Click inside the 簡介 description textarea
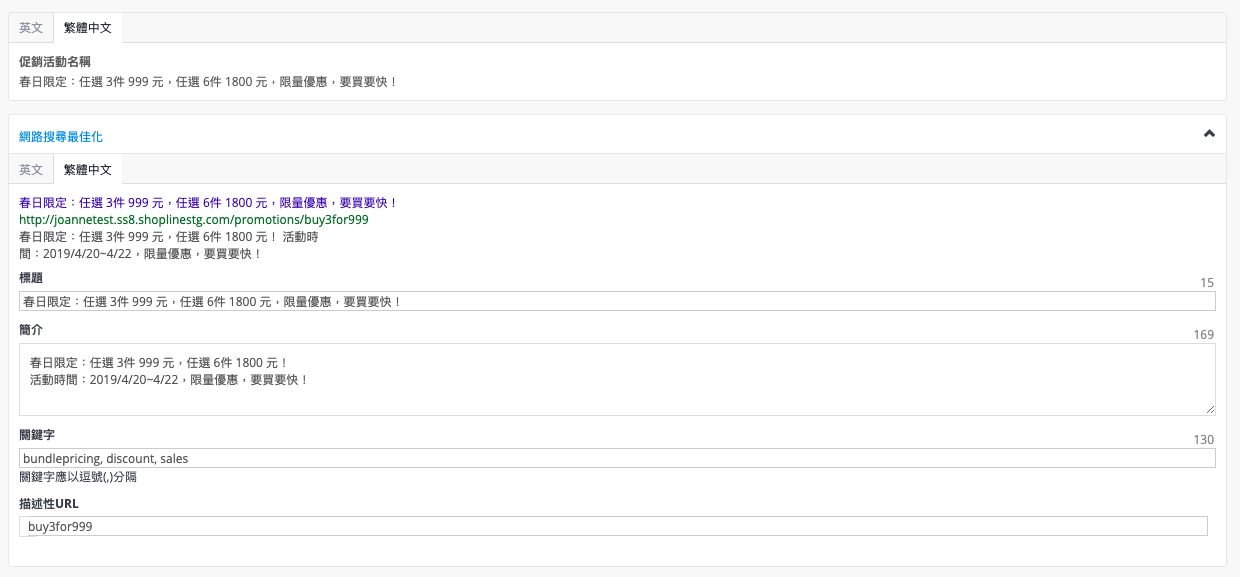Viewport: 1240px width, 577px height. (x=617, y=380)
